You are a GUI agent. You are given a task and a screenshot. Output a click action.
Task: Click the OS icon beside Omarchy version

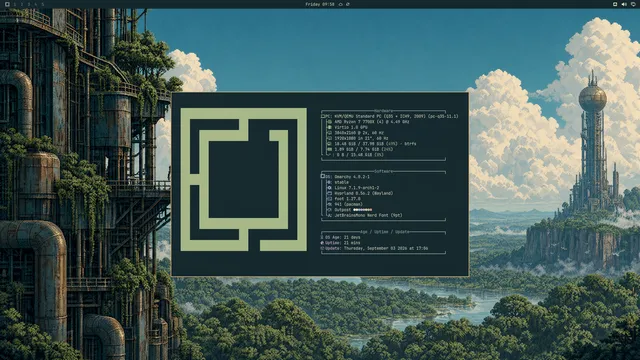[x=323, y=177]
